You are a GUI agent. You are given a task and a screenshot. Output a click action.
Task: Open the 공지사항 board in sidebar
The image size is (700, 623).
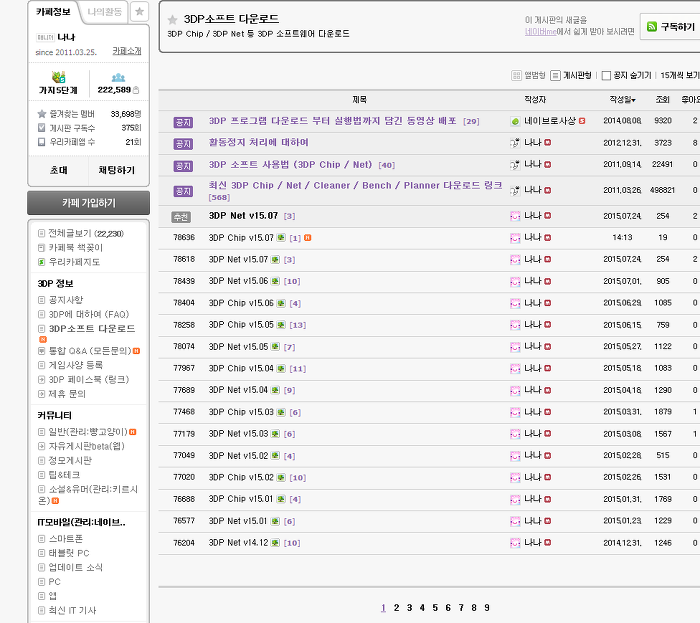(66, 300)
